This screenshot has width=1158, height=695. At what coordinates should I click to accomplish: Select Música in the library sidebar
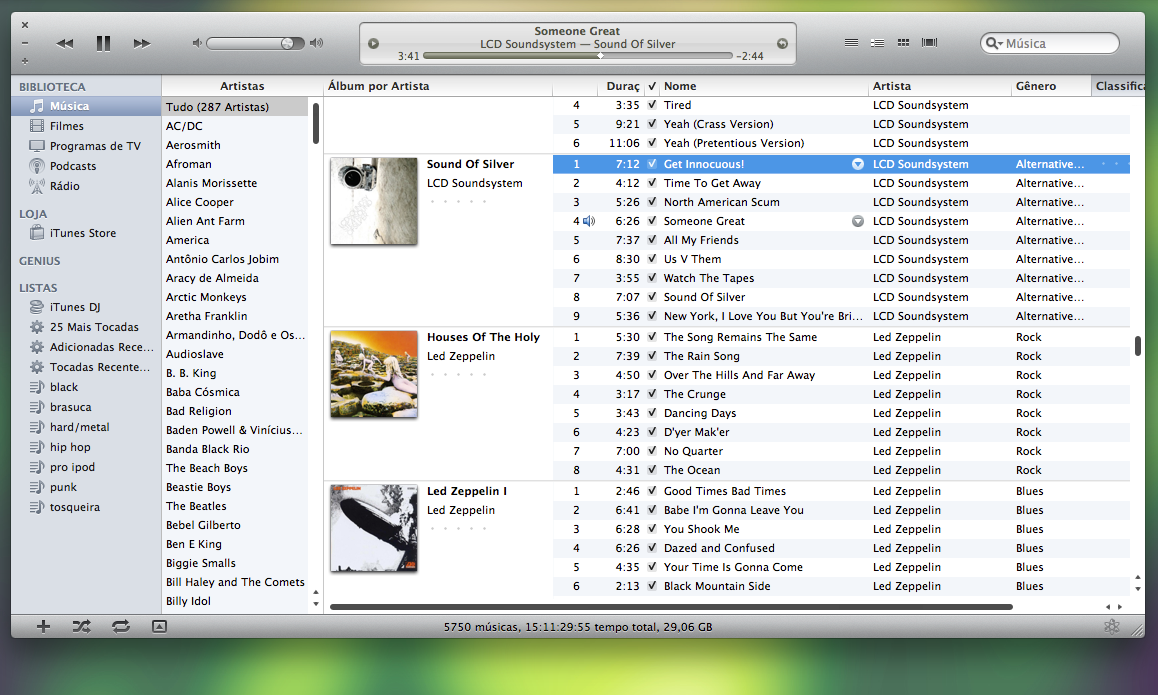[x=86, y=106]
